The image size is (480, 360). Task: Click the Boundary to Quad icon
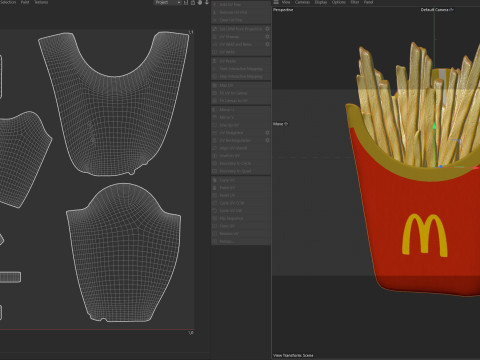(x=215, y=171)
